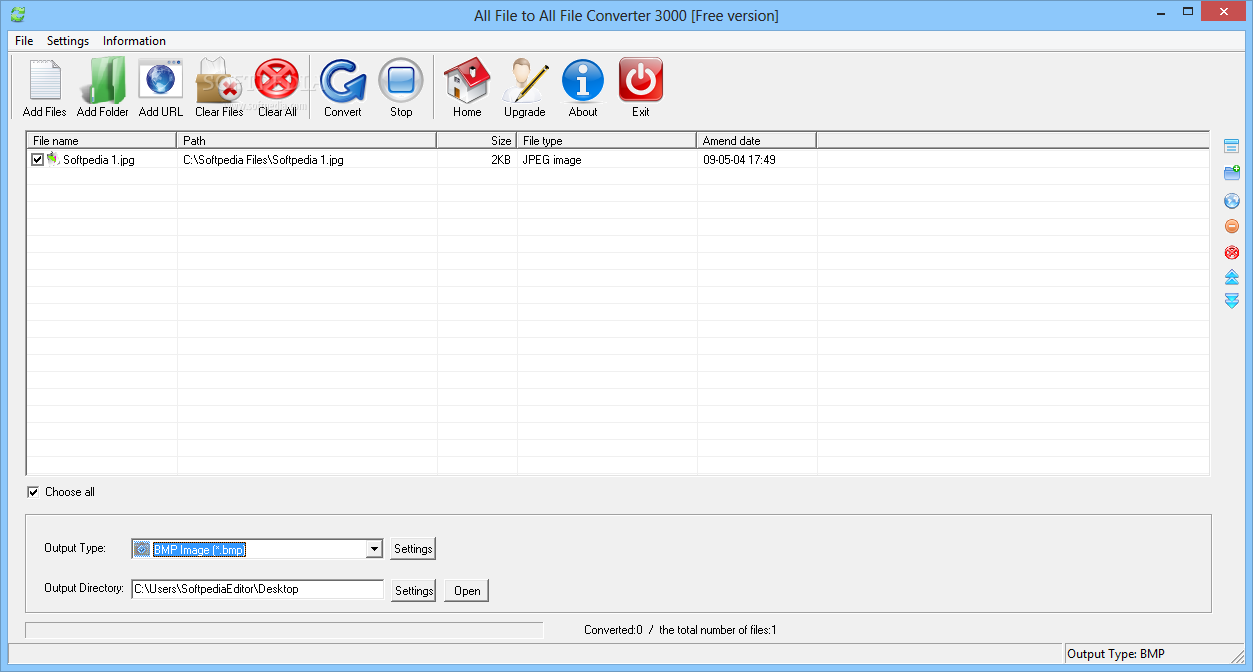Expand the Information menu

pyautogui.click(x=134, y=41)
